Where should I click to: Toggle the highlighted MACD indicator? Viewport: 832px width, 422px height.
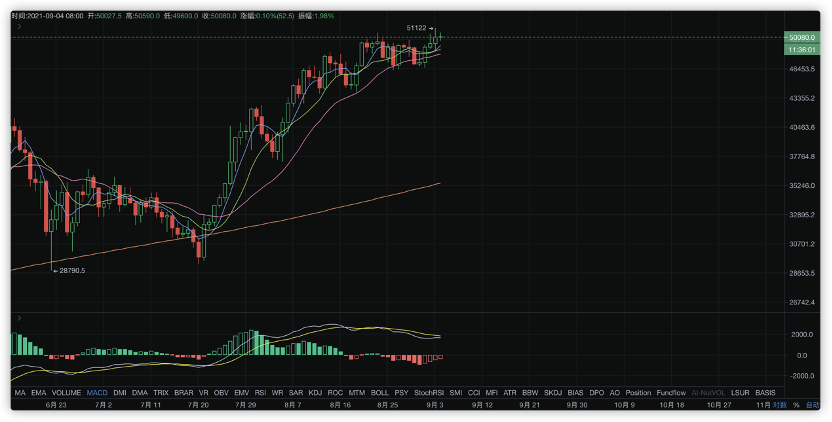tap(98, 393)
